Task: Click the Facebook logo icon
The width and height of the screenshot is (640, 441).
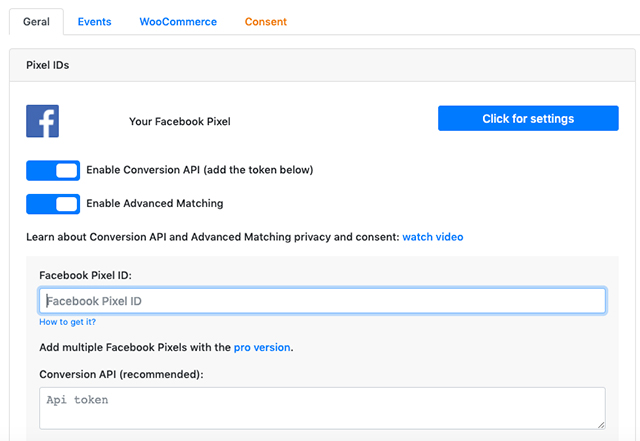Action: click(x=42, y=121)
